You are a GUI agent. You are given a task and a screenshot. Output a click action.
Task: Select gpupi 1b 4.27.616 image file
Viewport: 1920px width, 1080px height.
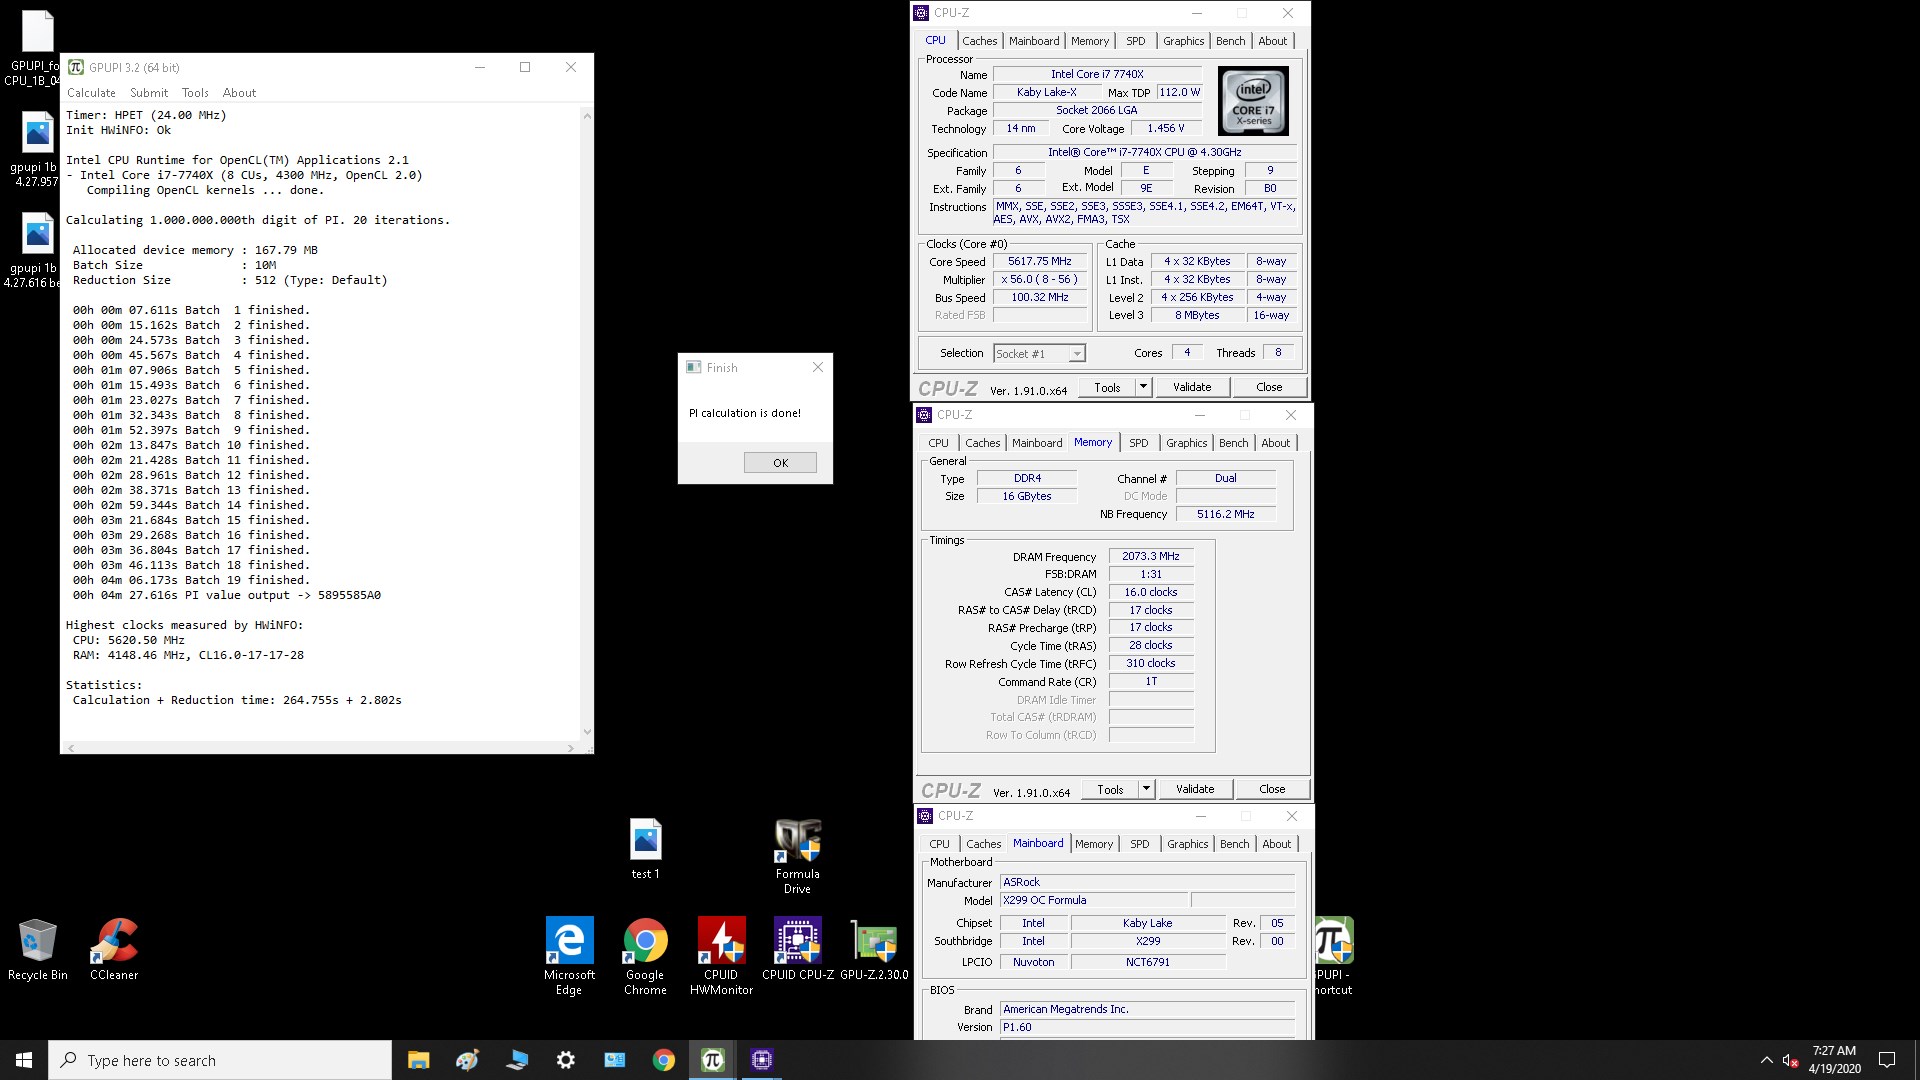pyautogui.click(x=32, y=251)
